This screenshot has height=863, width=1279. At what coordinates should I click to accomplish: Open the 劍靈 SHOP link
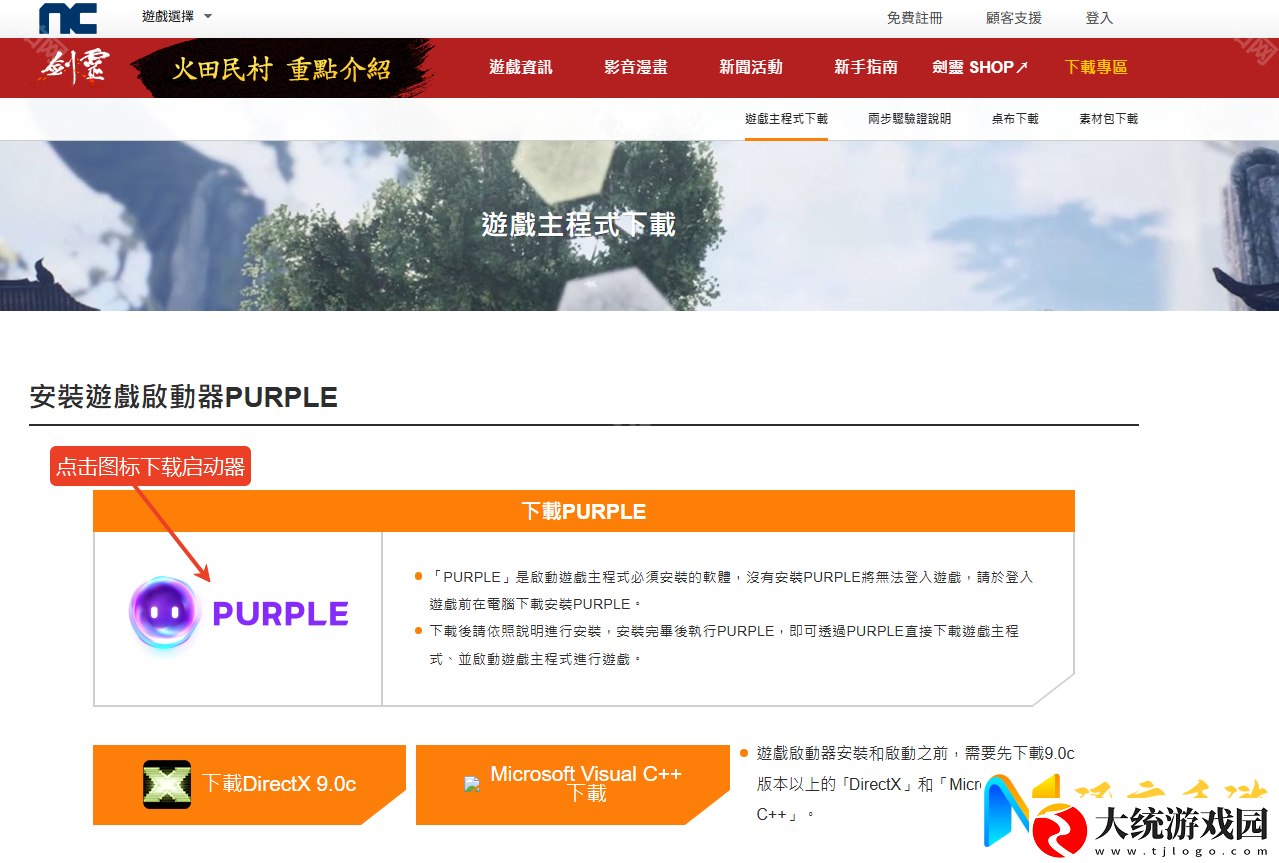980,67
